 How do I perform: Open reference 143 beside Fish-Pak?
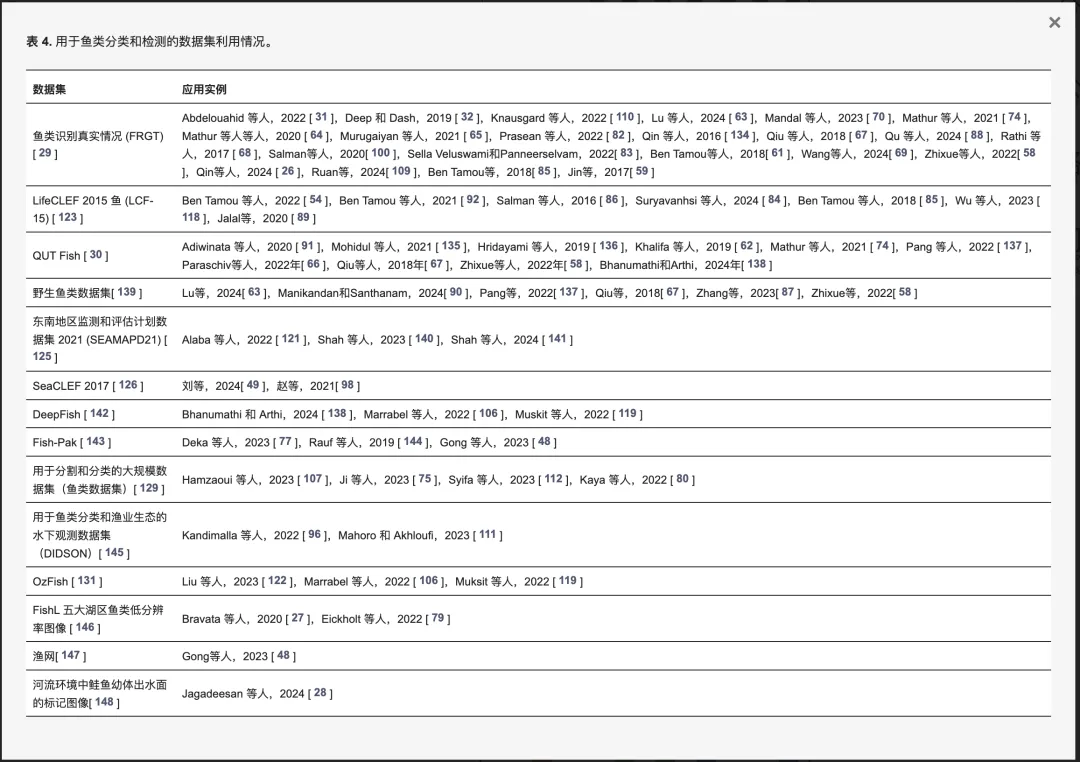(x=96, y=442)
